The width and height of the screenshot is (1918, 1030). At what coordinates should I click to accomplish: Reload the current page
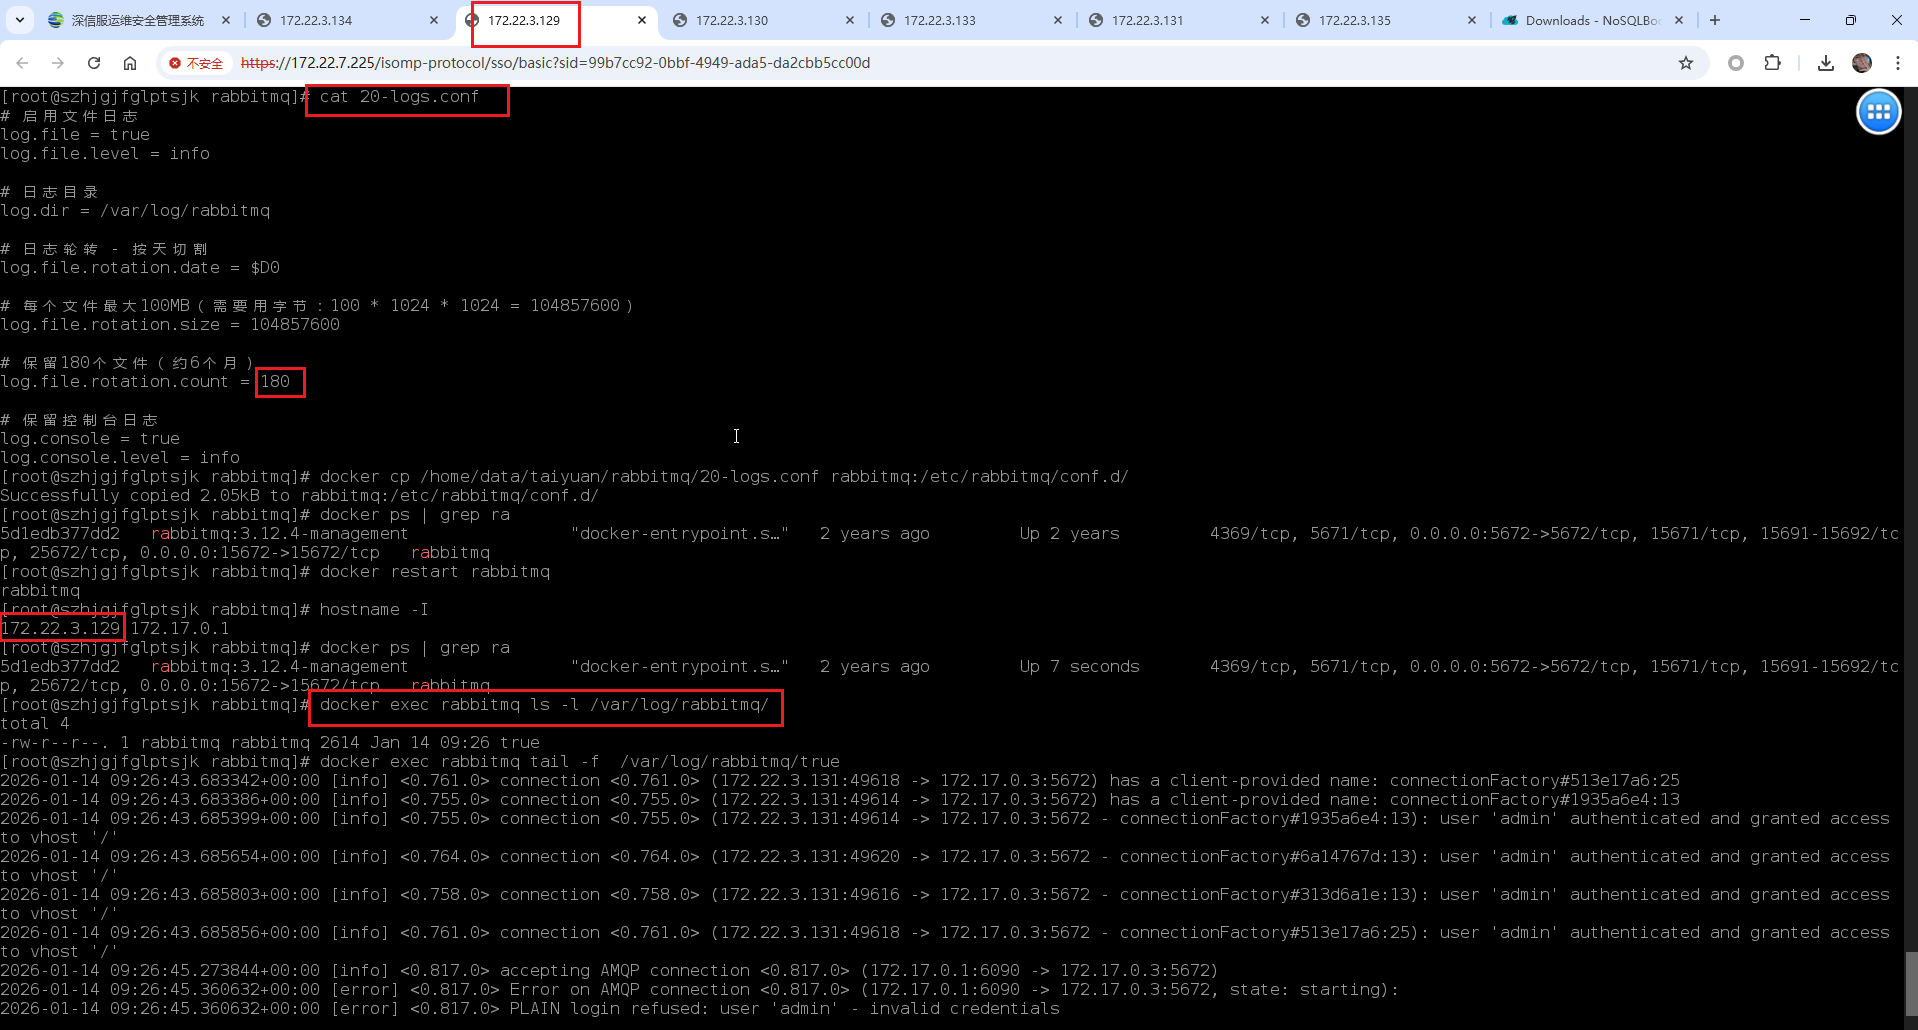[94, 63]
